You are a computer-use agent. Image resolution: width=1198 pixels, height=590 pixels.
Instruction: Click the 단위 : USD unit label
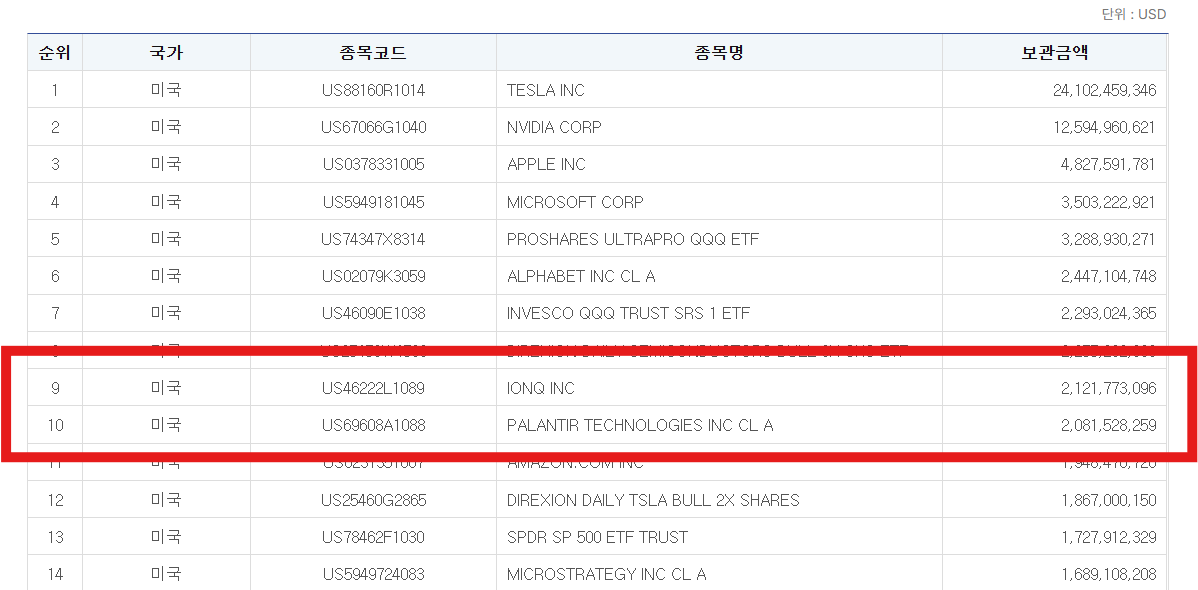[1134, 15]
